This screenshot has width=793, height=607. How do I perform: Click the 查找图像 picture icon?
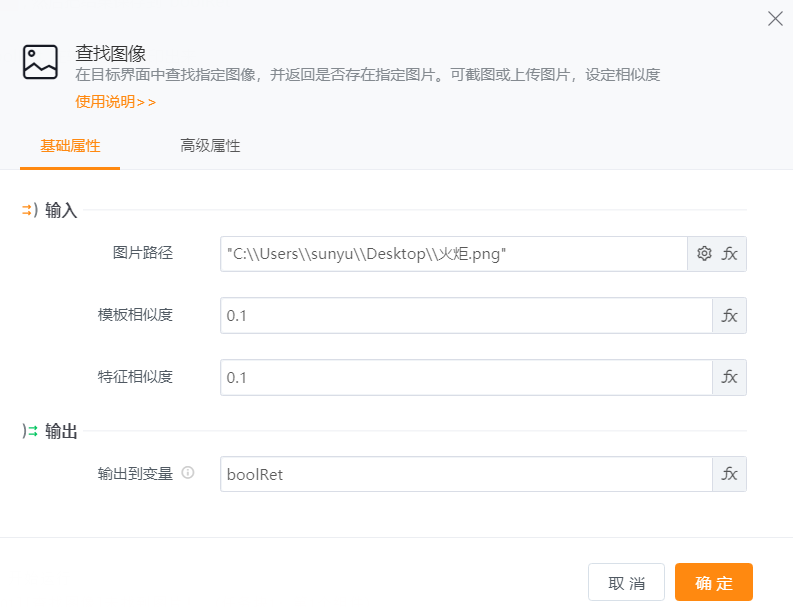(x=41, y=62)
